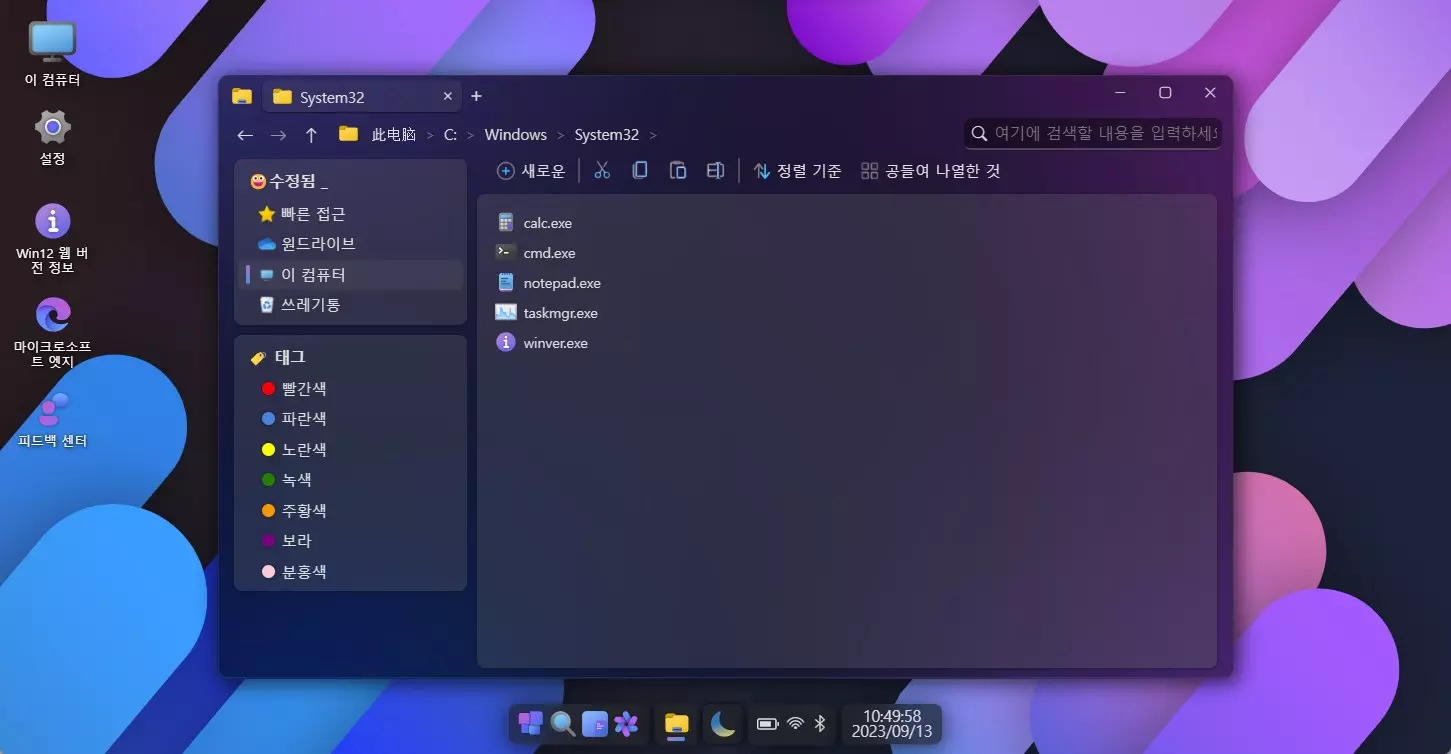This screenshot has height=754, width=1451.
Task: Click File Explorer icon on taskbar
Action: [677, 724]
